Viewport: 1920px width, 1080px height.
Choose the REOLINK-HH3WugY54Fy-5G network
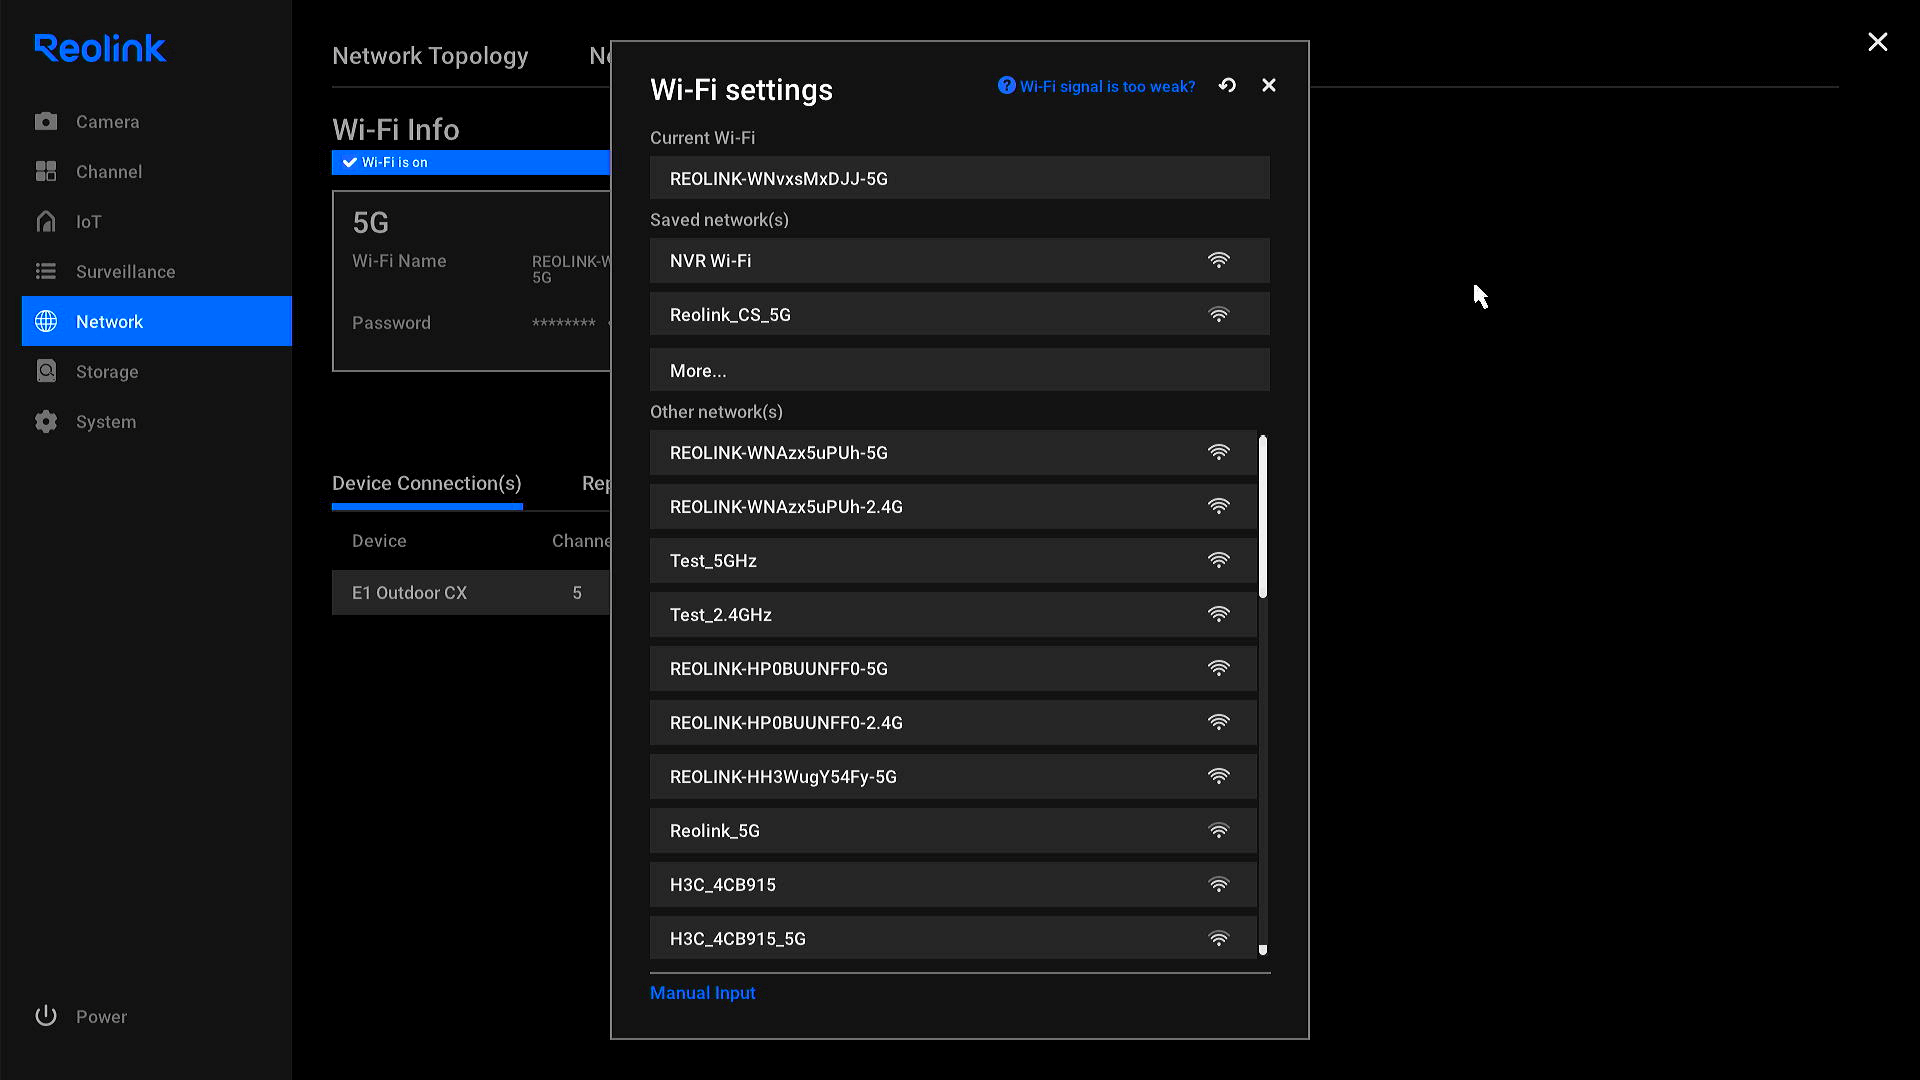pyautogui.click(x=952, y=777)
